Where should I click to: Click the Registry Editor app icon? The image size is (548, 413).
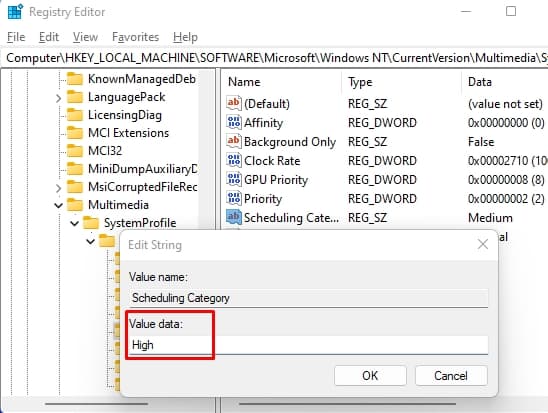point(15,12)
